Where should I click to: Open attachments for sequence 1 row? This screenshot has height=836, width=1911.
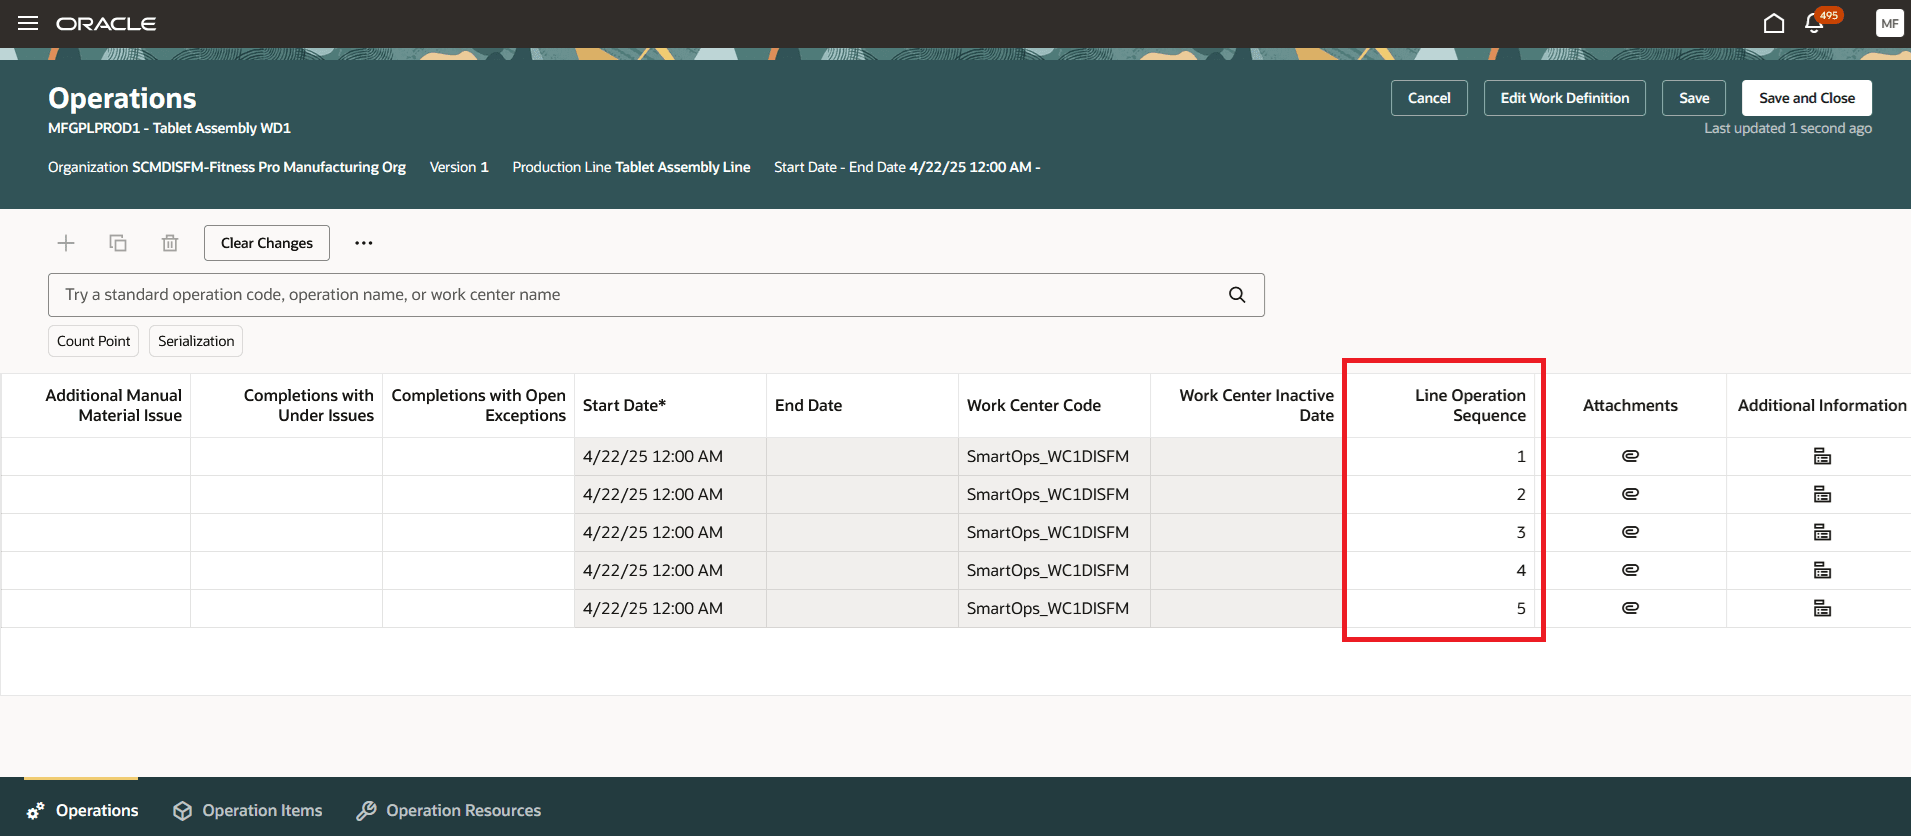coord(1630,456)
